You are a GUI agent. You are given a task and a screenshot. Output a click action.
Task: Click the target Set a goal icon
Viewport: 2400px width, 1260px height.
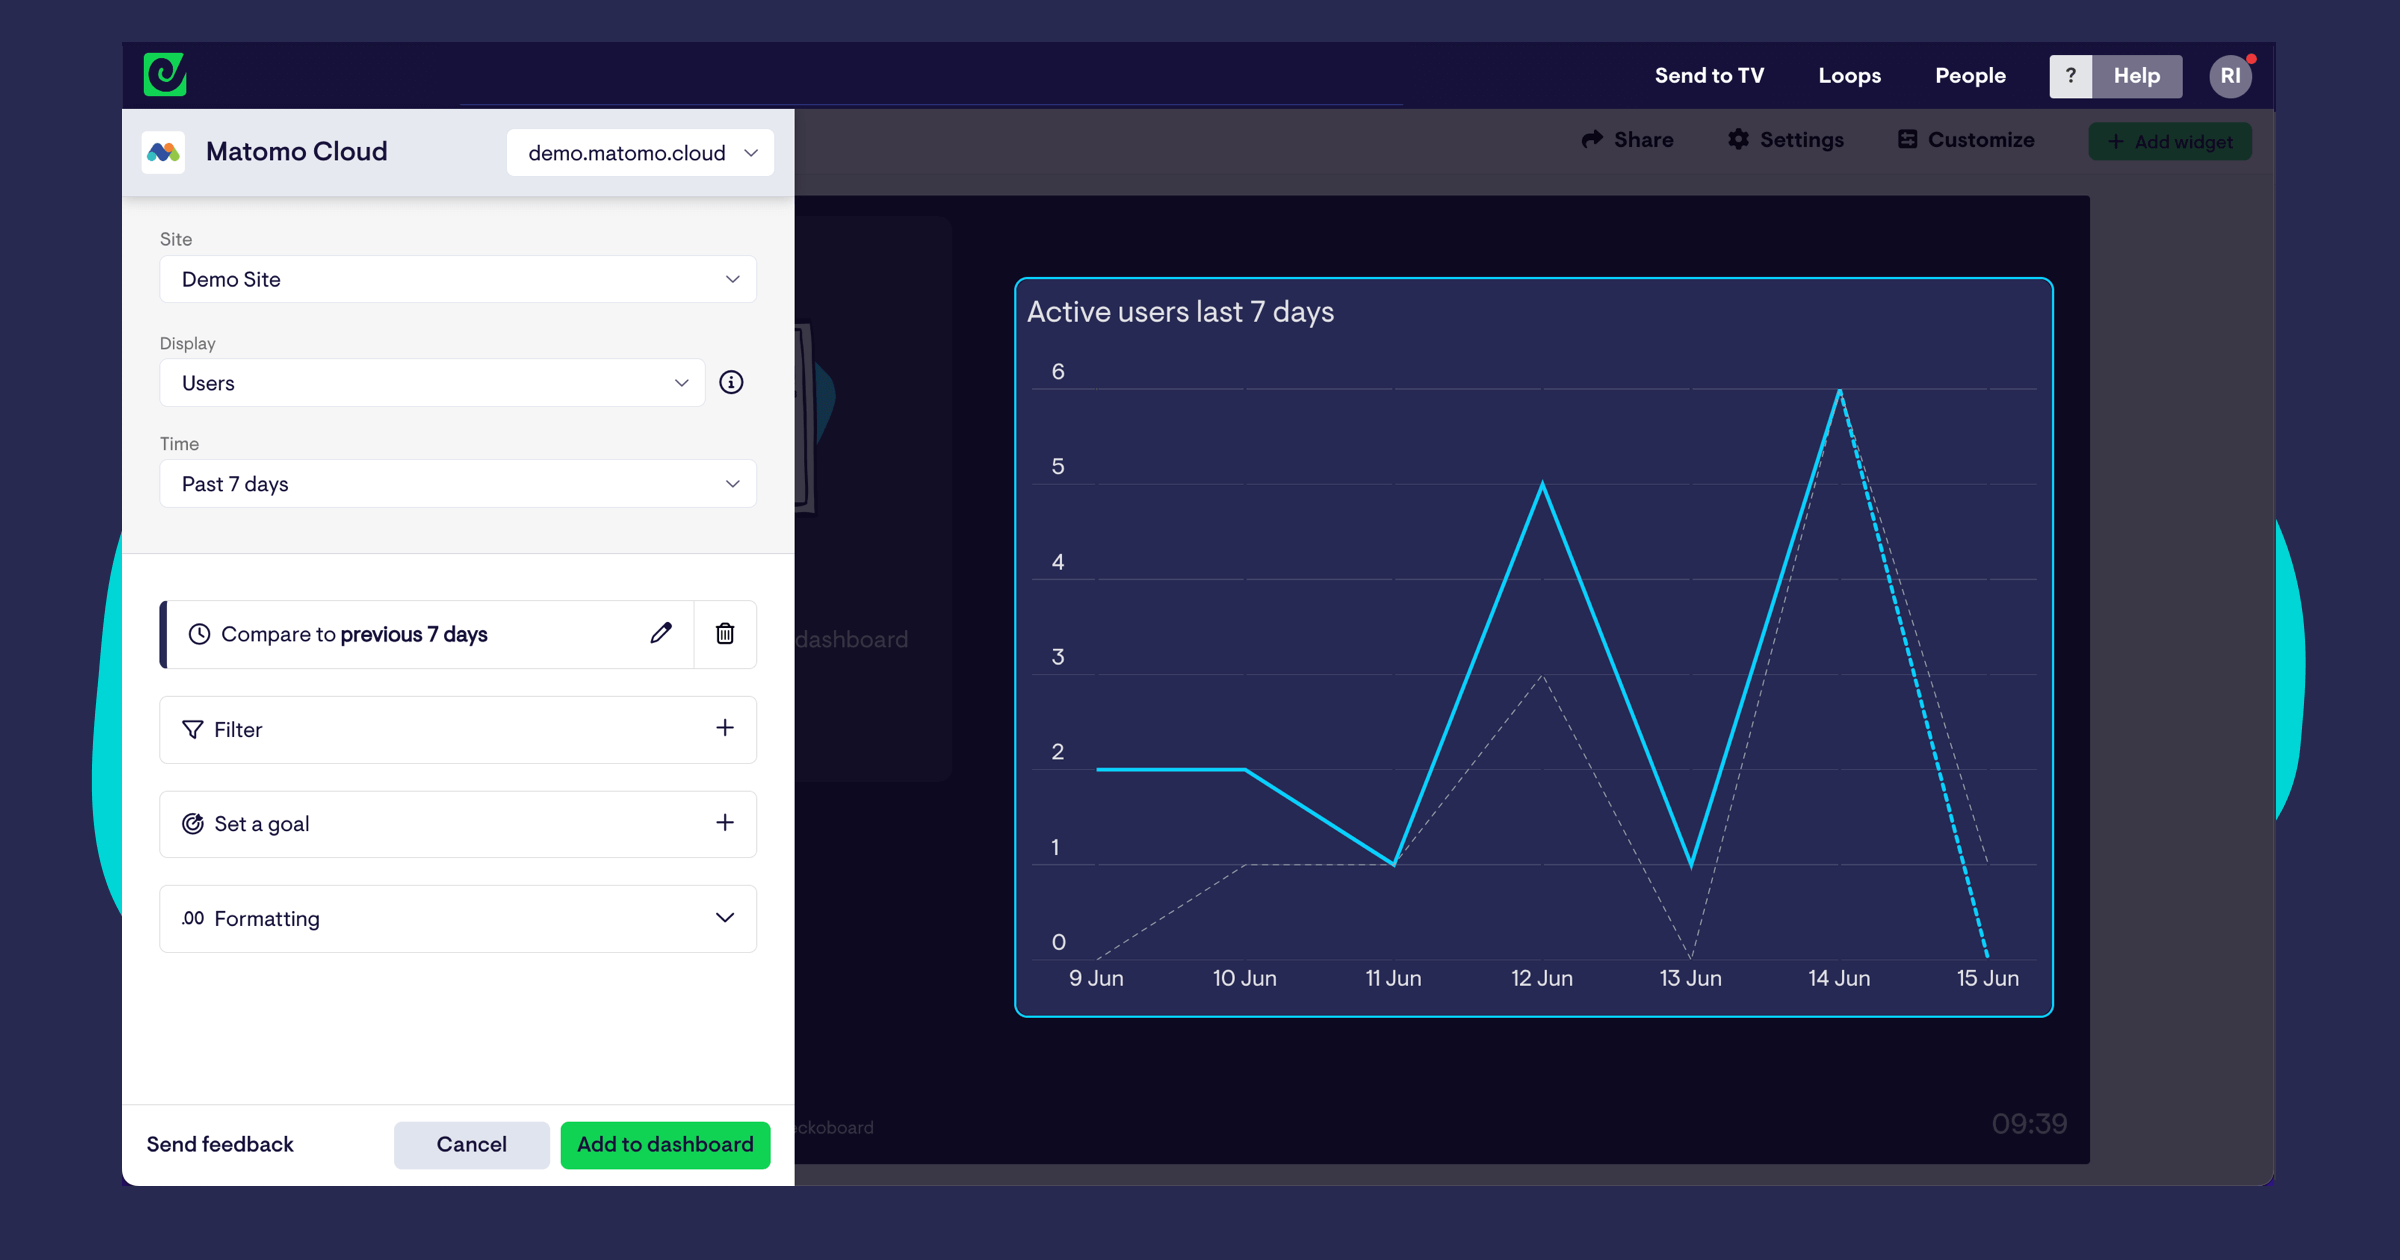tap(192, 824)
